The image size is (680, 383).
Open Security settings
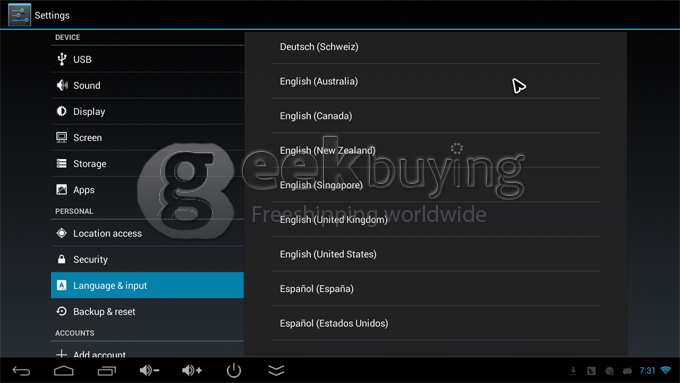point(147,259)
